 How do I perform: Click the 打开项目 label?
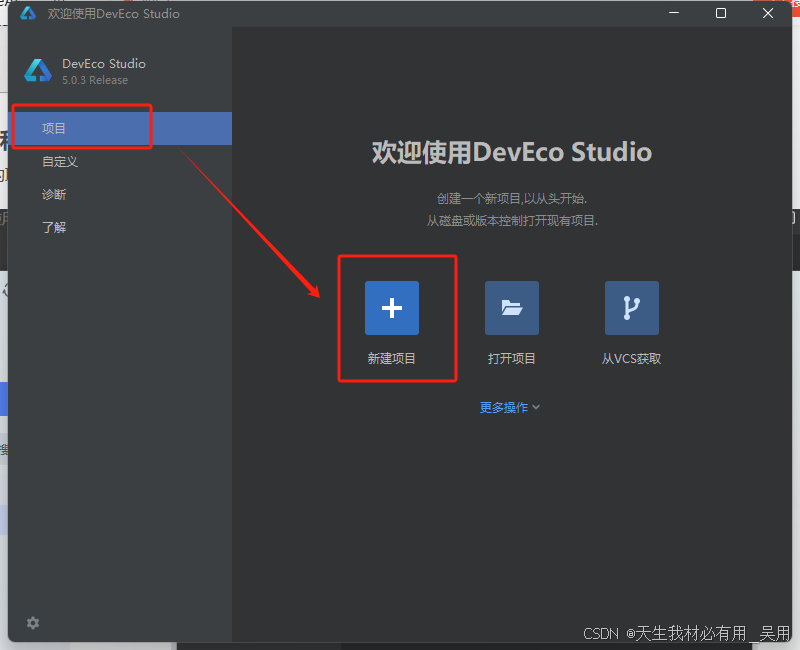pos(511,359)
